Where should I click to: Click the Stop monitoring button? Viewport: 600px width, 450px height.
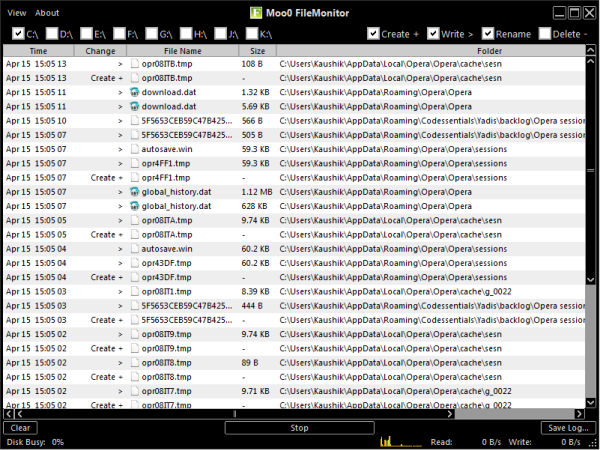(x=299, y=428)
